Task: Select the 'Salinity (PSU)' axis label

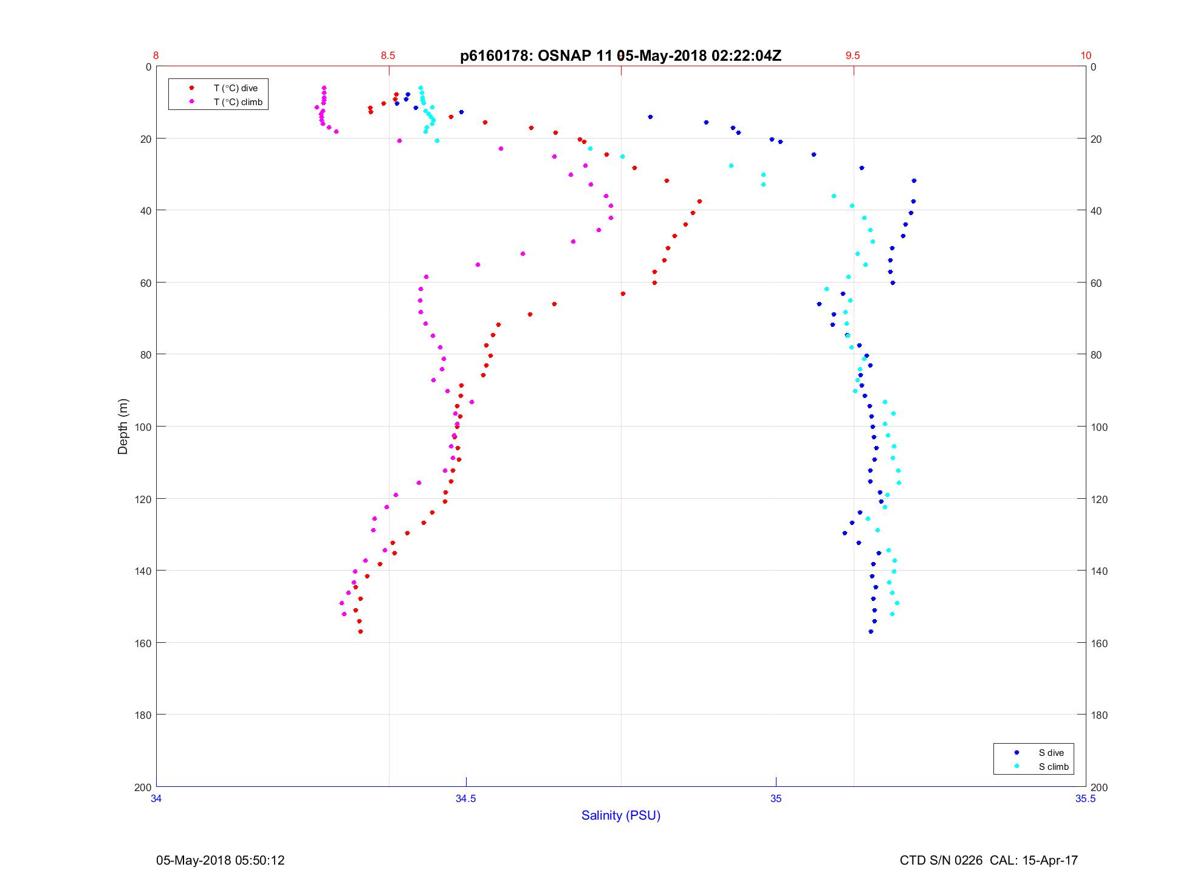Action: 621,815
